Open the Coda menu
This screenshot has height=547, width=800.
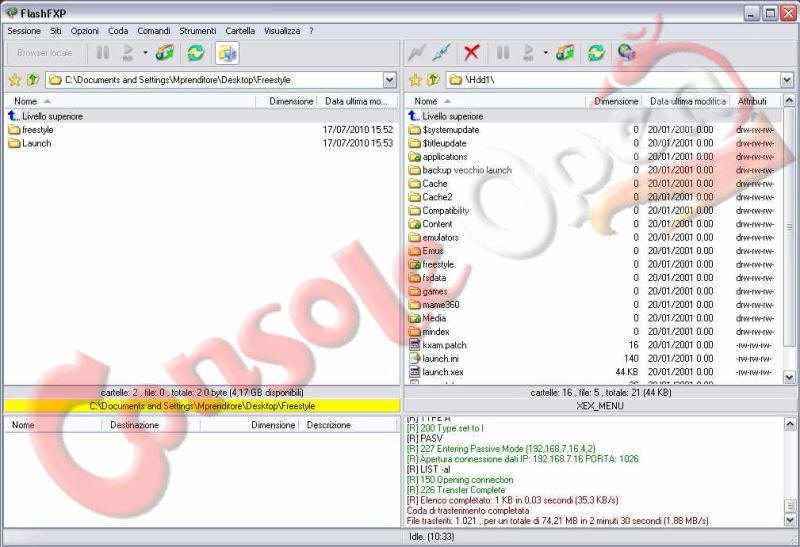118,31
